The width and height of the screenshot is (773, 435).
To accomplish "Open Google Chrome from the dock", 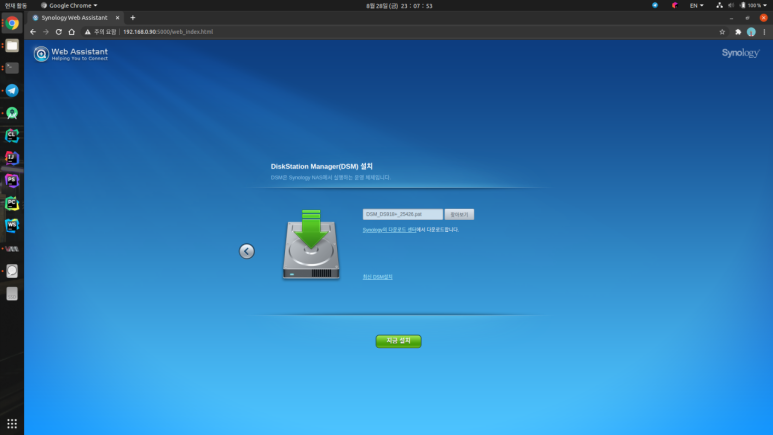I will 12,23.
